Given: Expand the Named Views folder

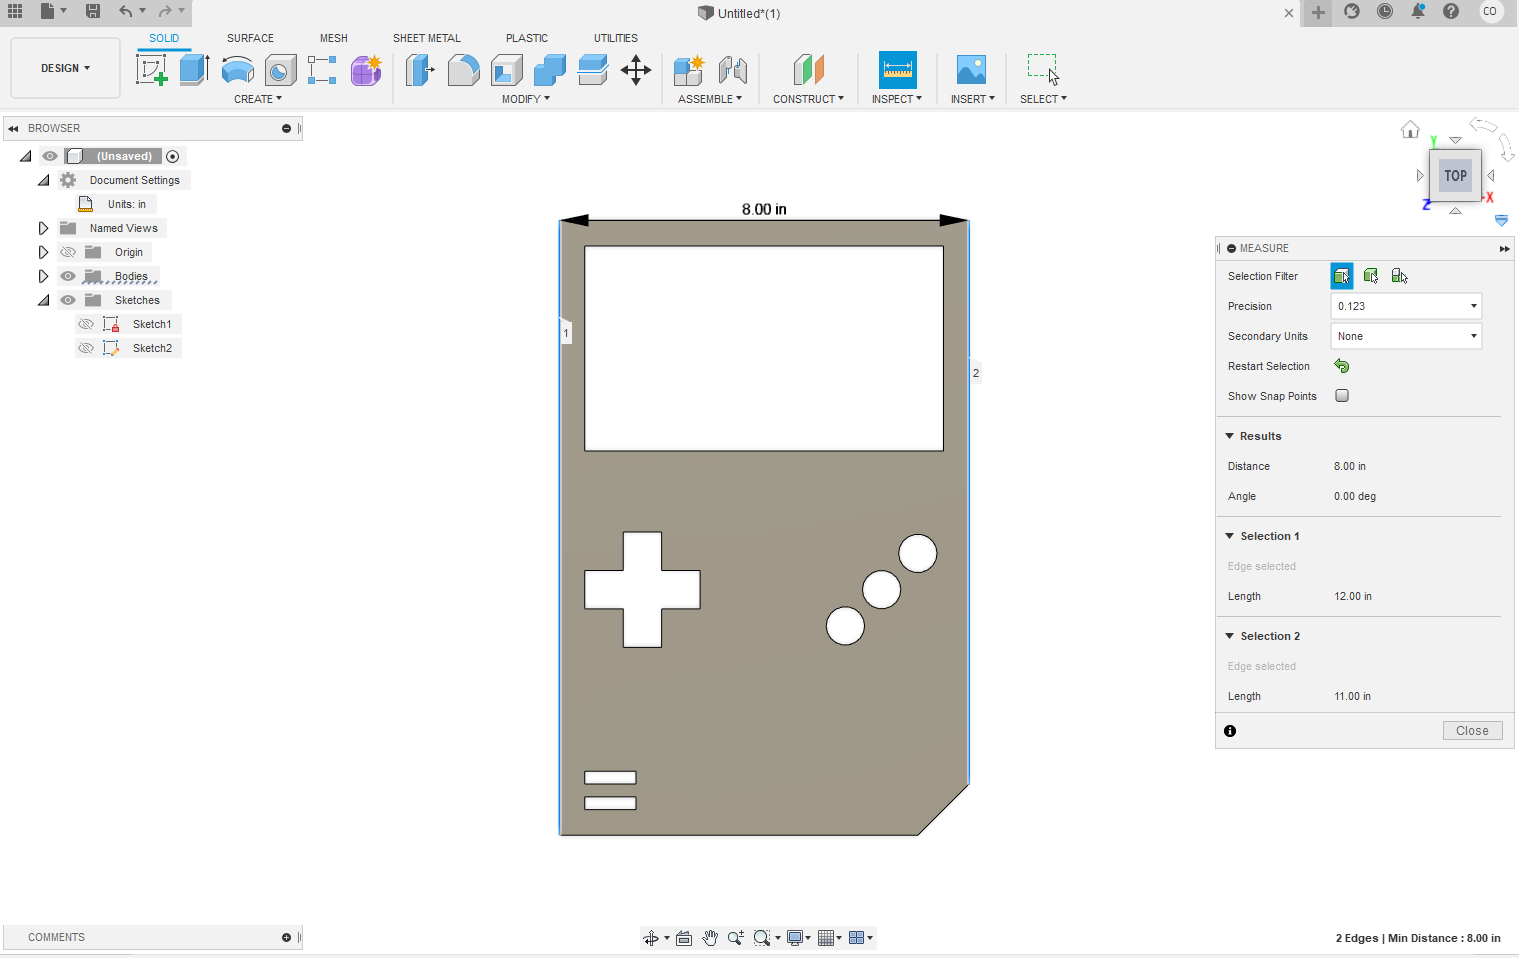Looking at the screenshot, I should coord(43,228).
